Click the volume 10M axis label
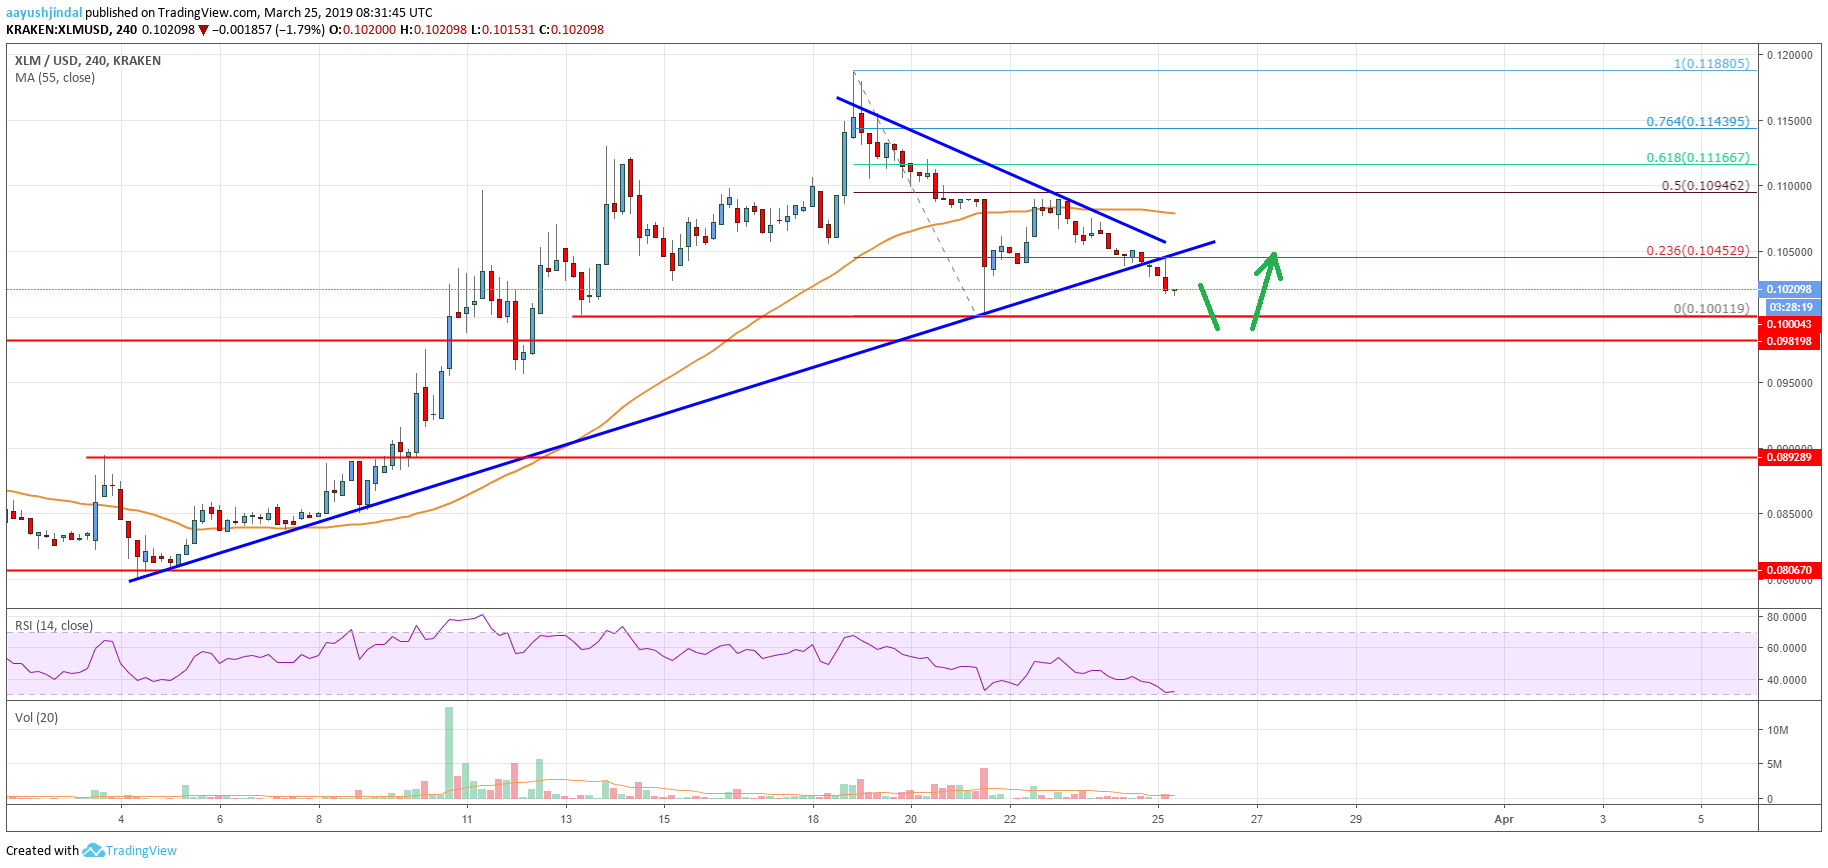Image resolution: width=1828 pixels, height=868 pixels. (x=1777, y=730)
